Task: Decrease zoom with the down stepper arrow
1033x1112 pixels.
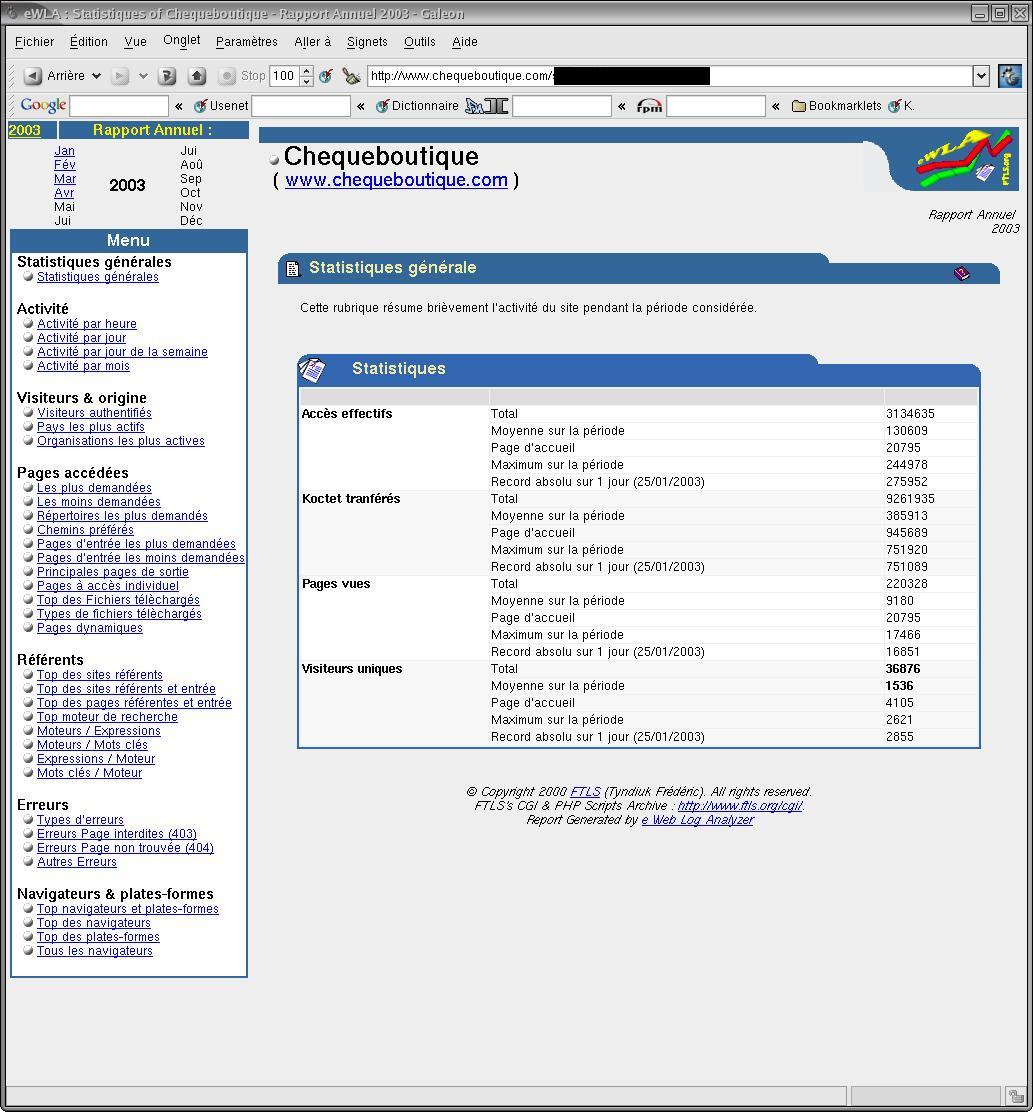Action: click(x=306, y=81)
